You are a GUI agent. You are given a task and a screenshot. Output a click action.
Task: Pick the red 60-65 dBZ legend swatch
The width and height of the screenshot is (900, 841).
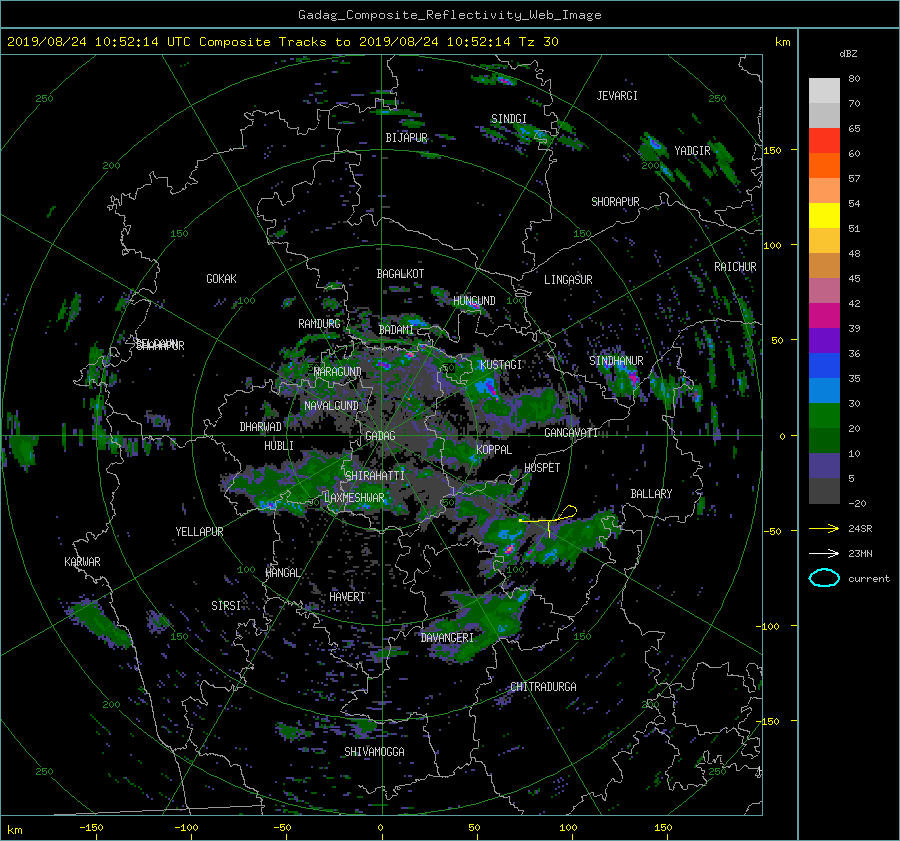coord(824,141)
